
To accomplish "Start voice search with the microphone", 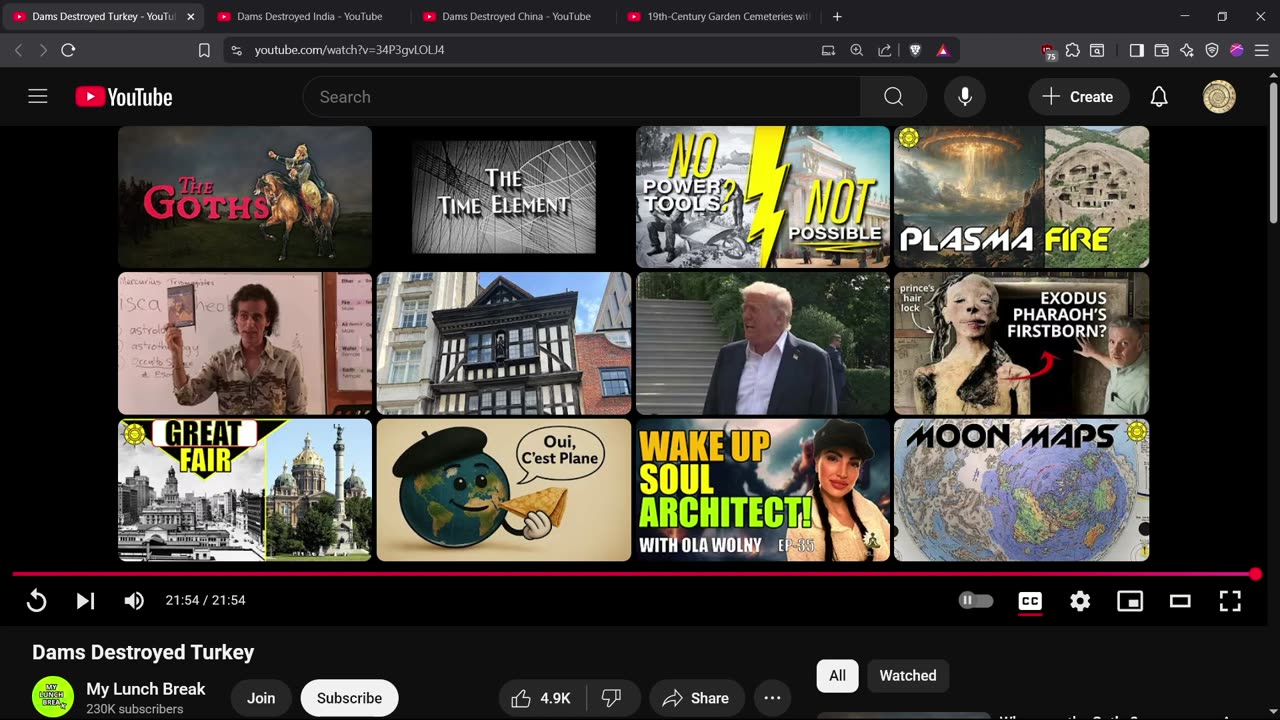I will (965, 97).
